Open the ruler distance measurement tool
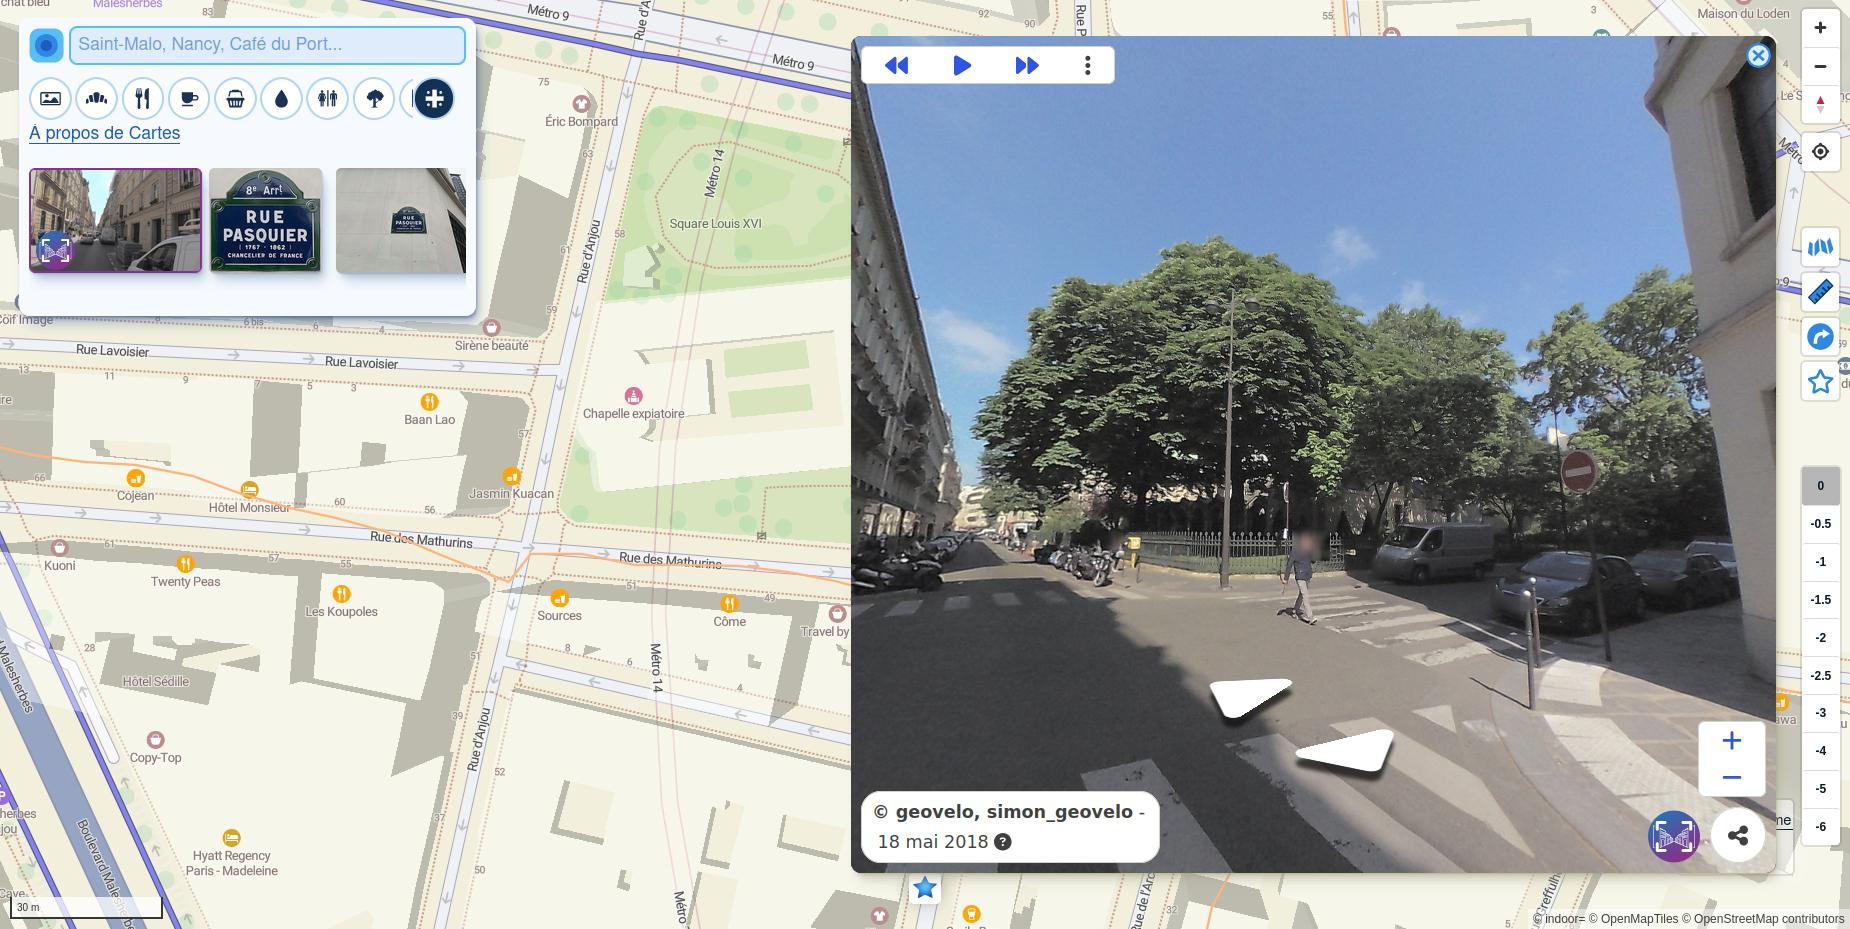This screenshot has height=929, width=1850. (1820, 291)
